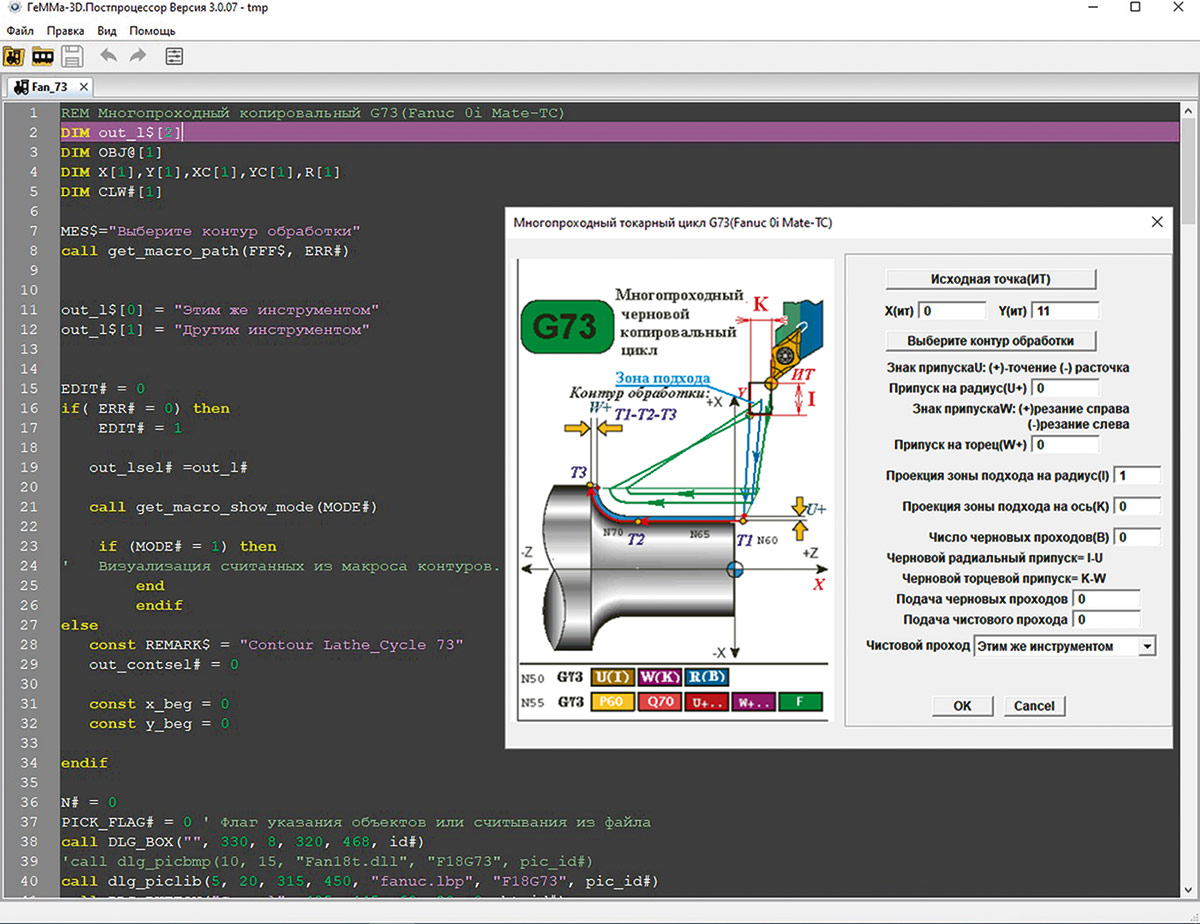Click the undo arrow icon

[108, 56]
